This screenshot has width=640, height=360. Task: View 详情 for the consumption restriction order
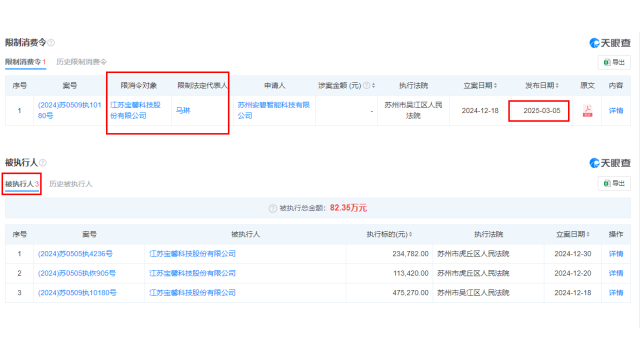[616, 111]
